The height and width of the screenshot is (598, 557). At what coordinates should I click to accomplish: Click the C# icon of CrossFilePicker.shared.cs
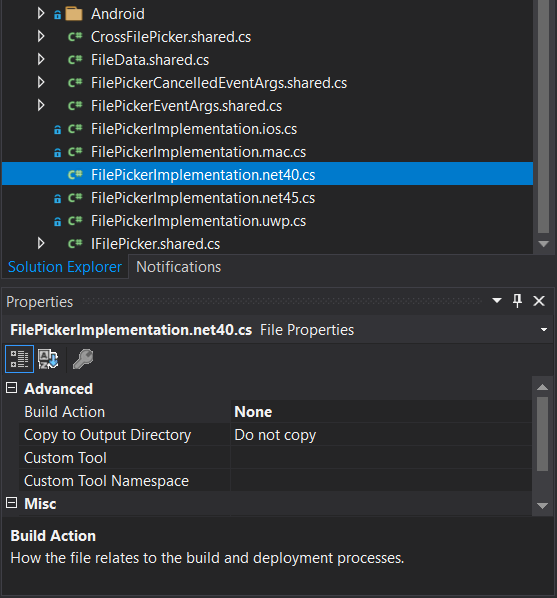click(75, 37)
